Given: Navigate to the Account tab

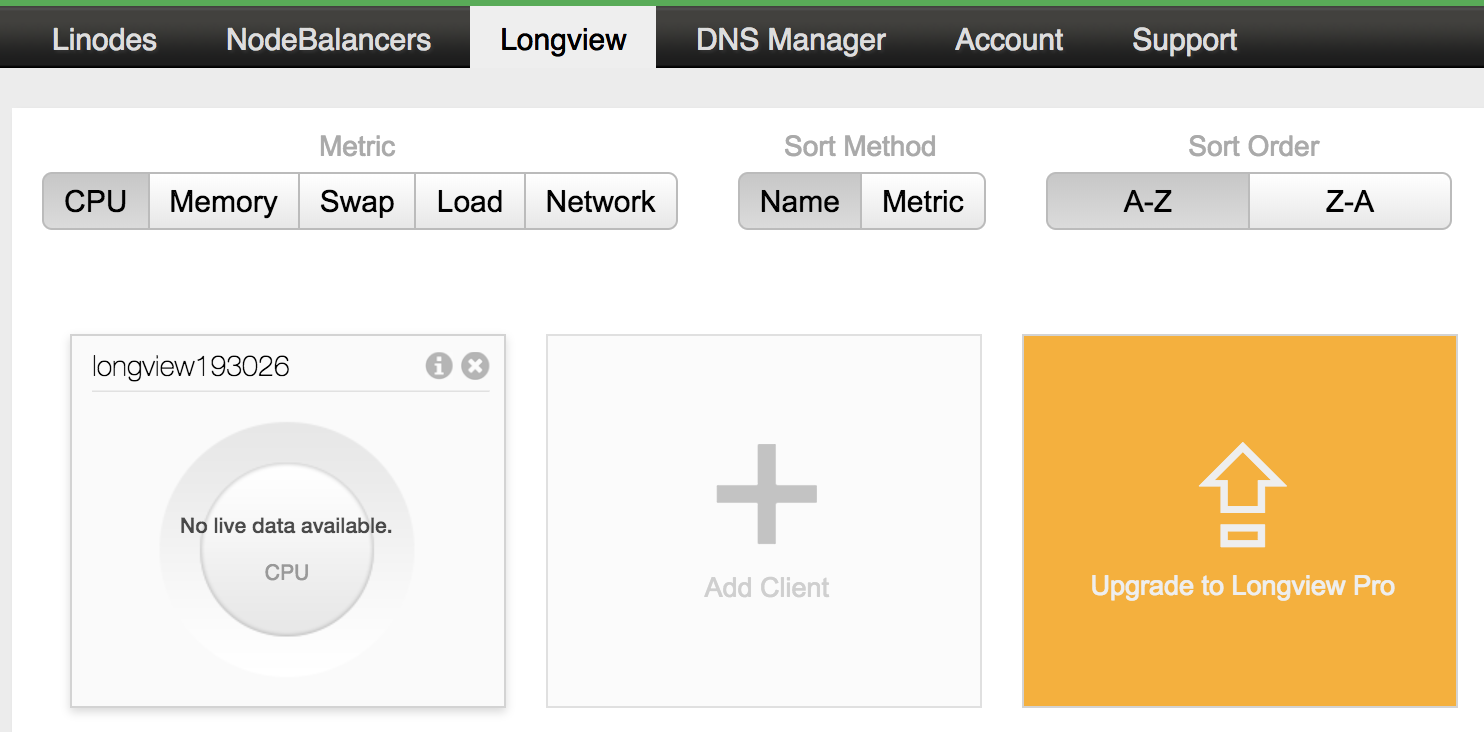Looking at the screenshot, I should [x=1009, y=40].
